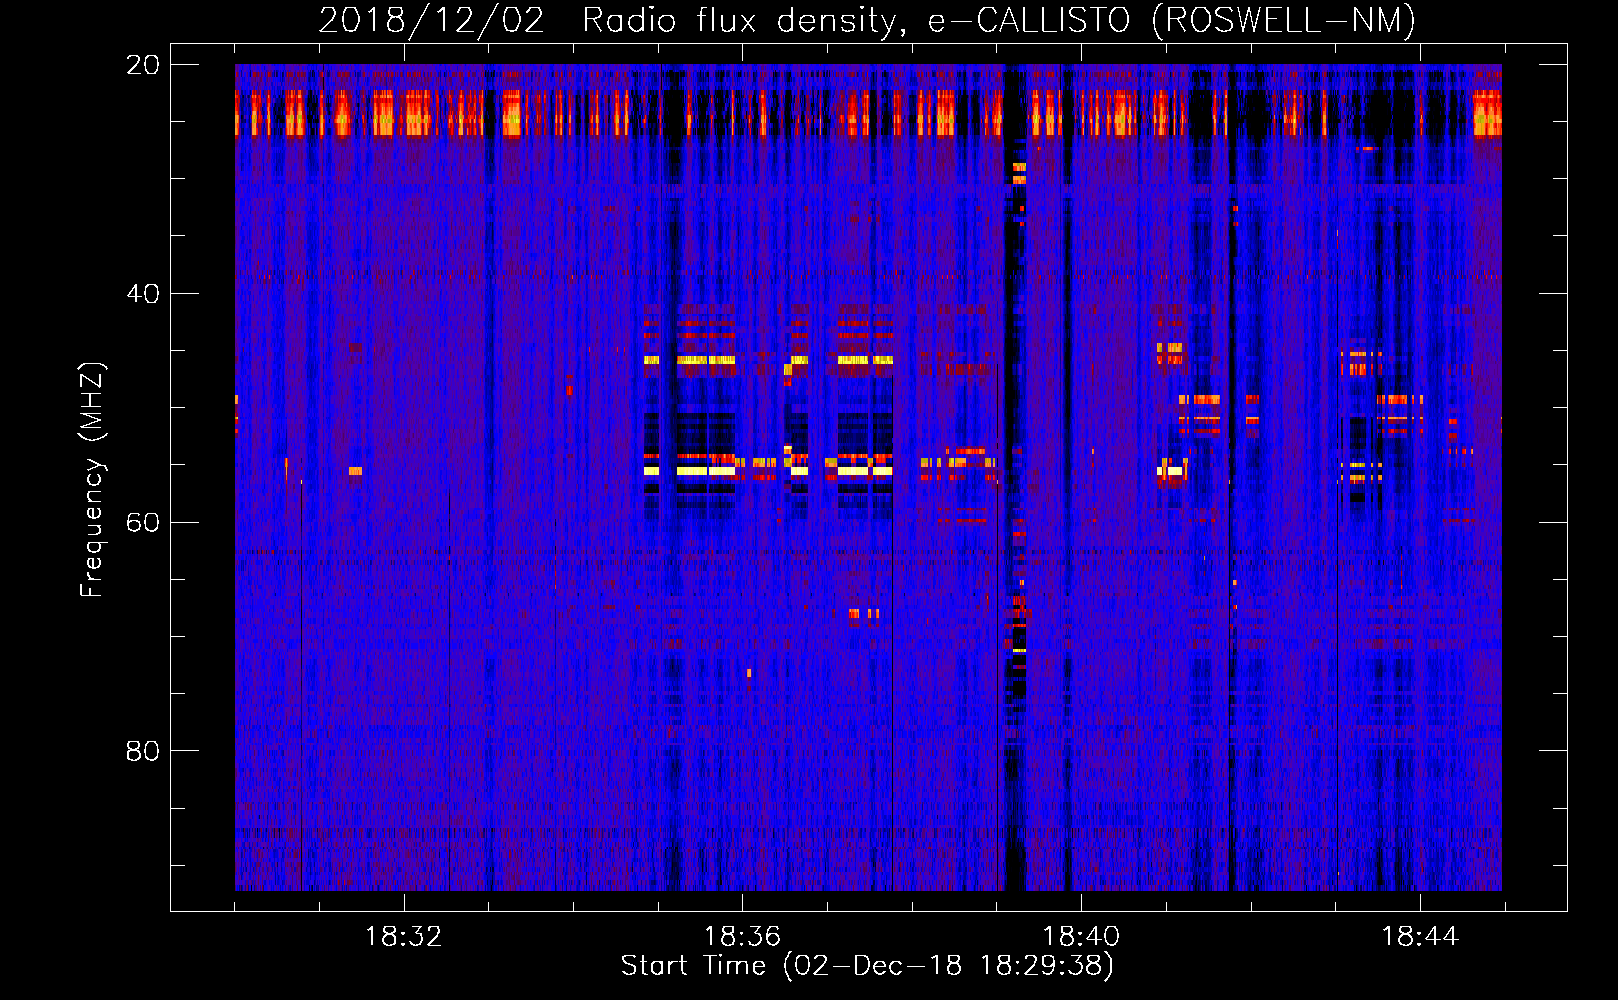Click the 18:36 time tick label

coord(742,937)
